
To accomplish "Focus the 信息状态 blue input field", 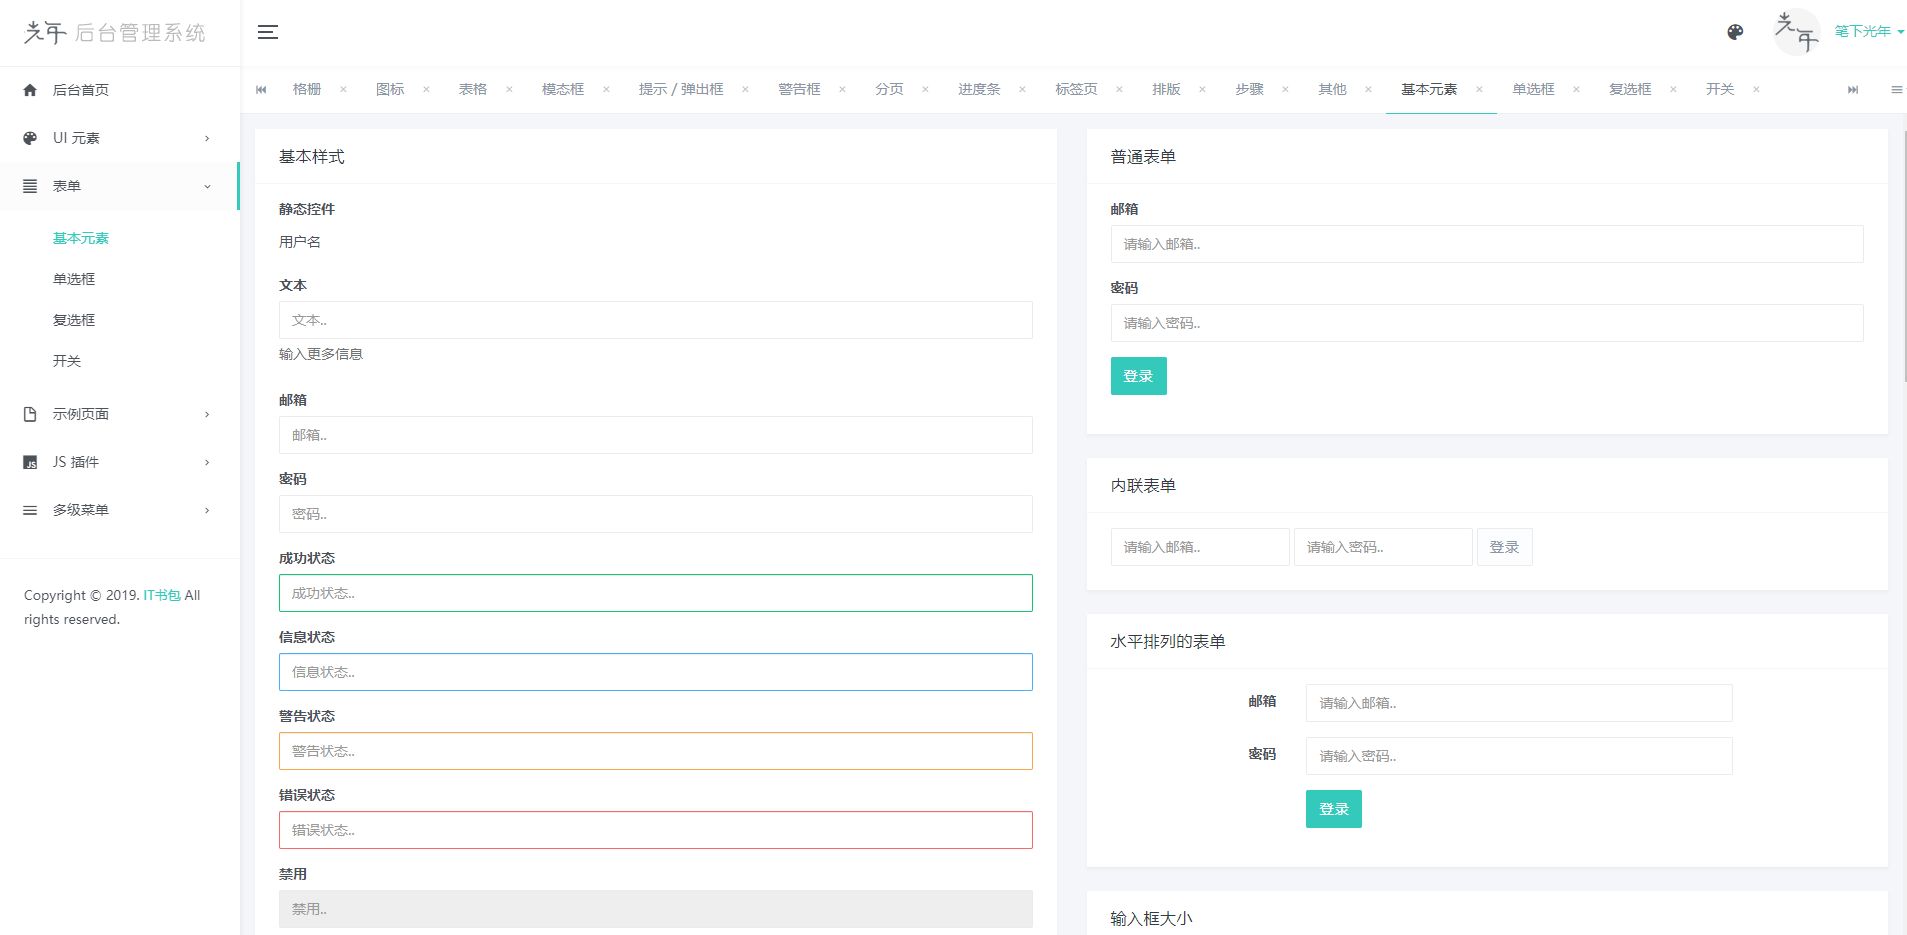I will click(x=655, y=672).
